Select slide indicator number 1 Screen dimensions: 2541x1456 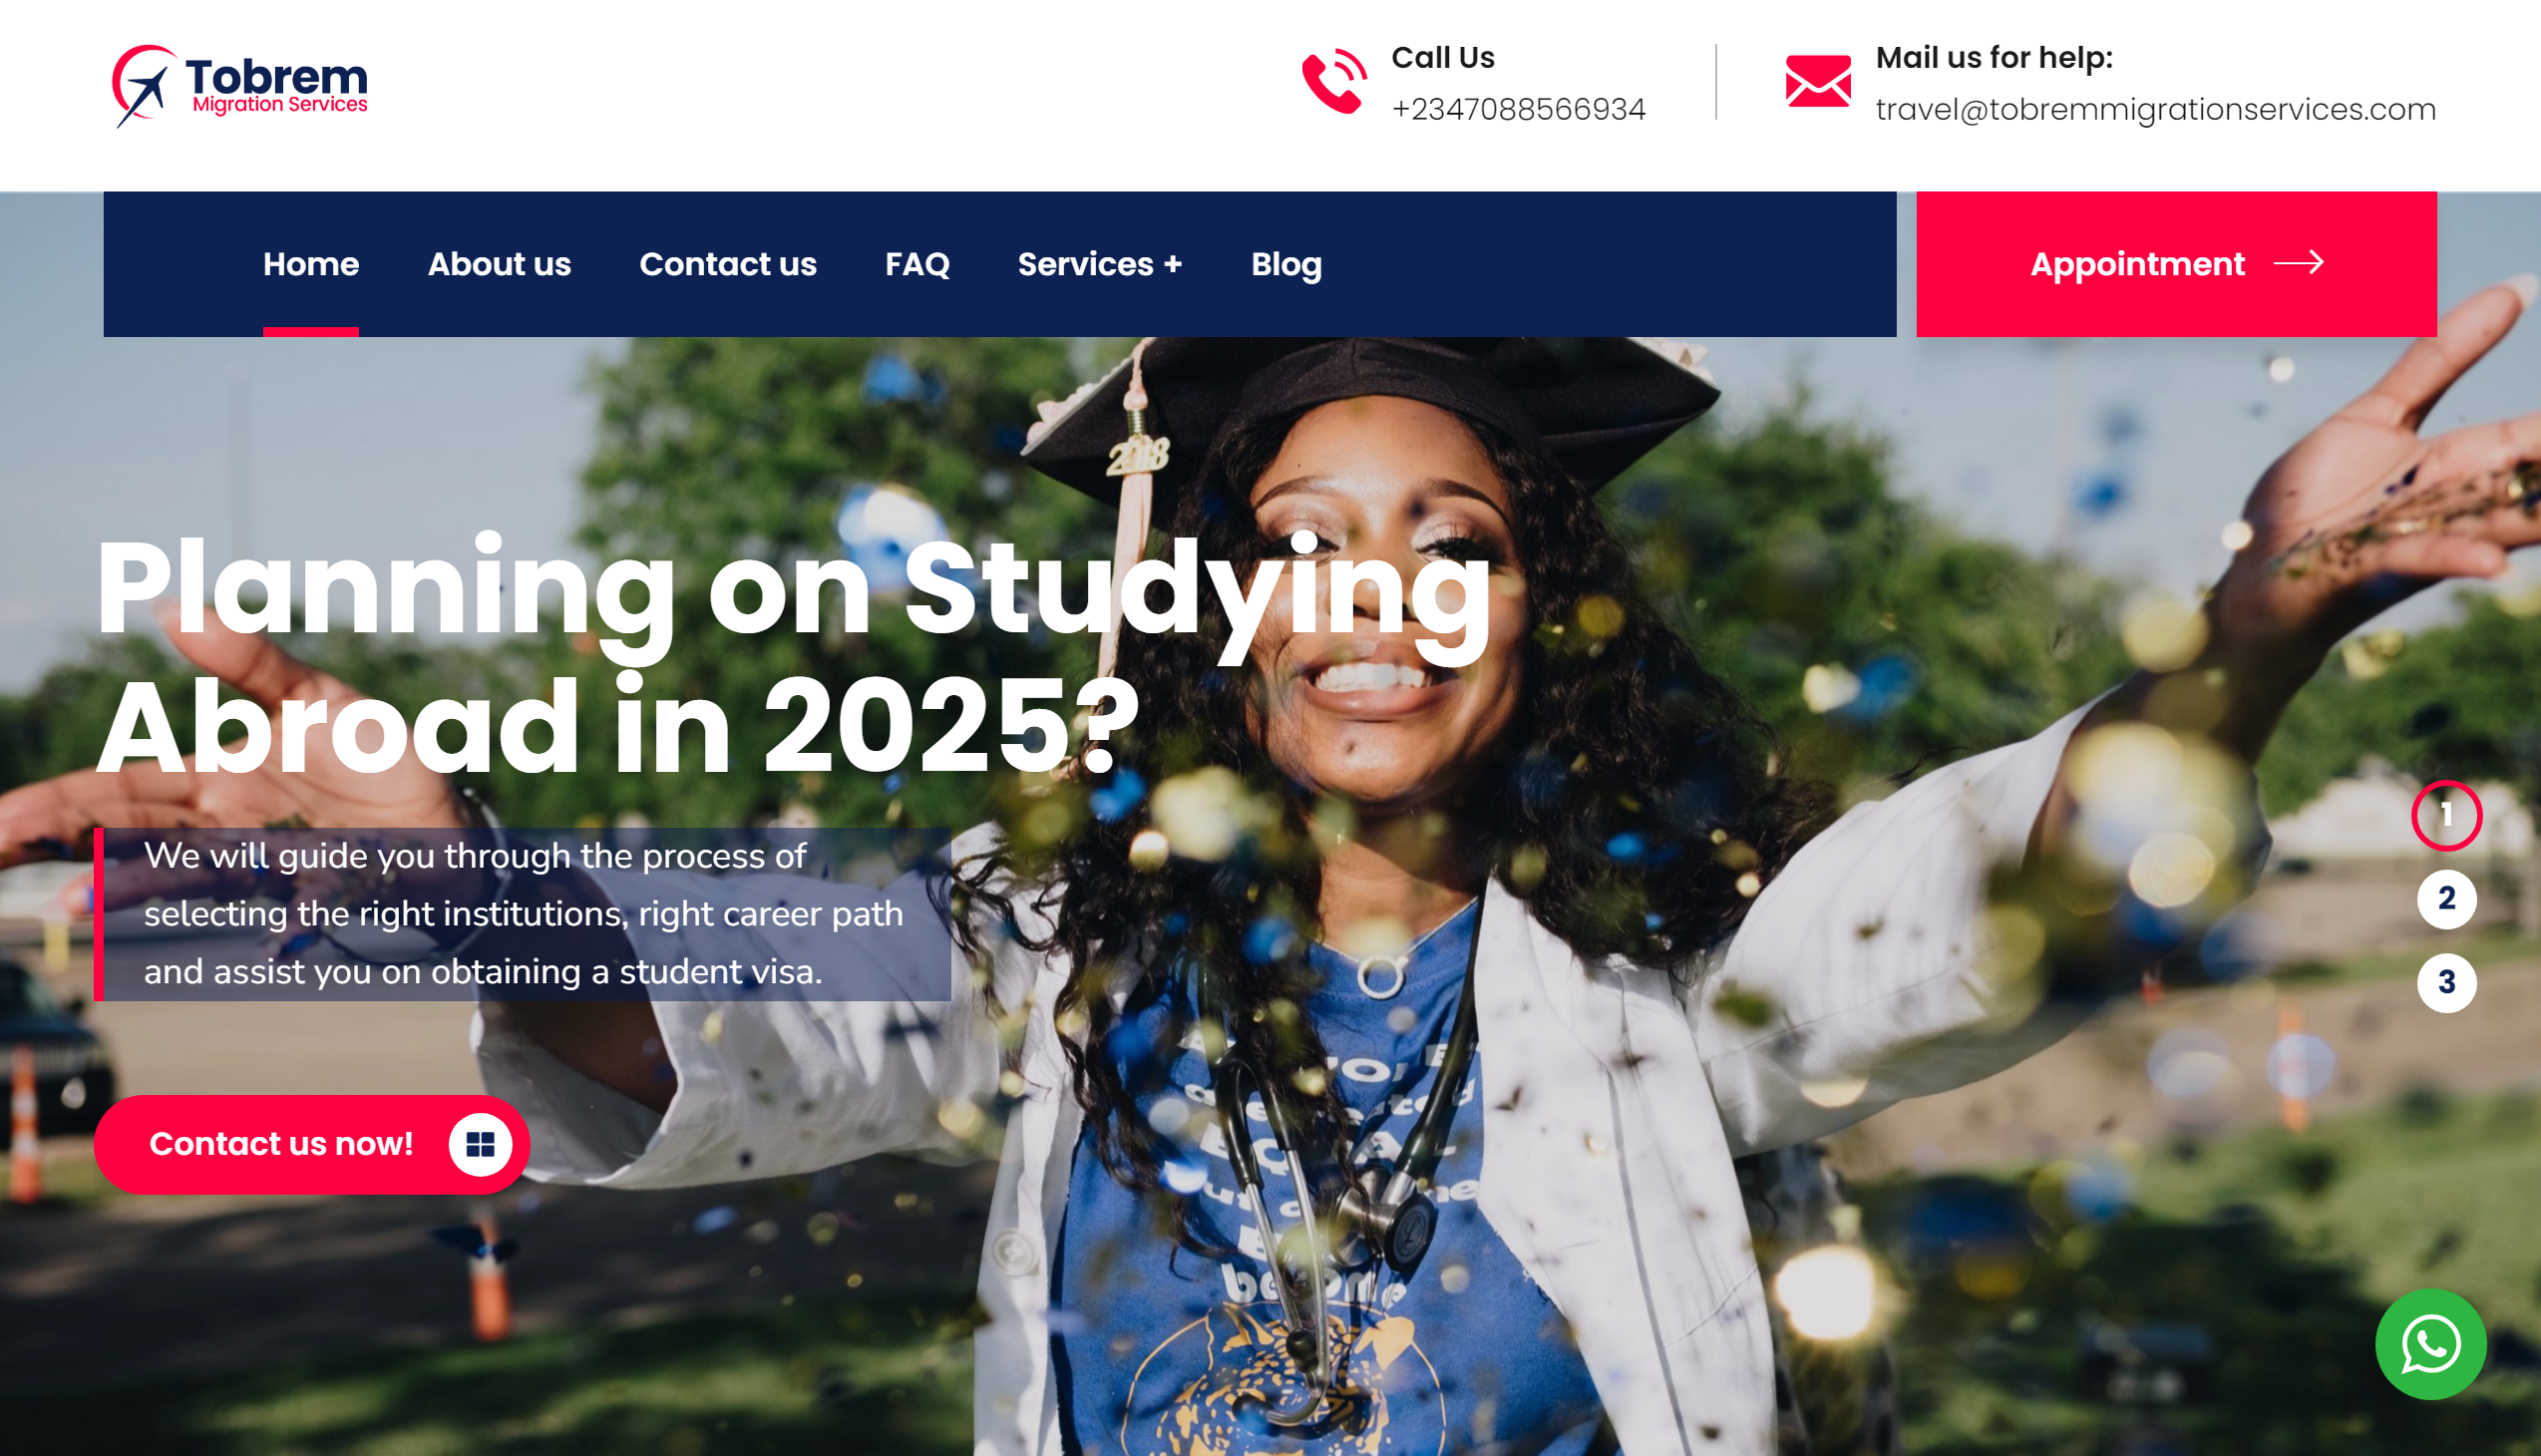point(2446,815)
